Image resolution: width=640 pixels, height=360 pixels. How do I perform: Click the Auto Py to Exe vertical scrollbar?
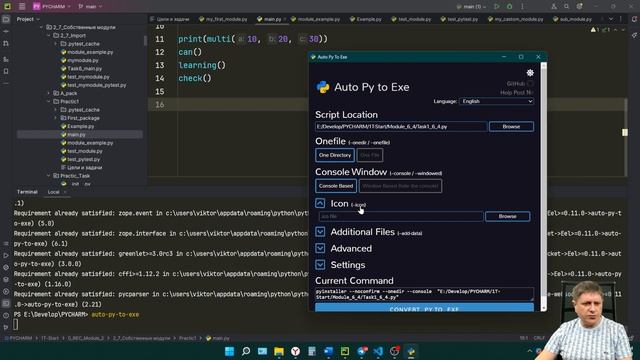[543, 186]
